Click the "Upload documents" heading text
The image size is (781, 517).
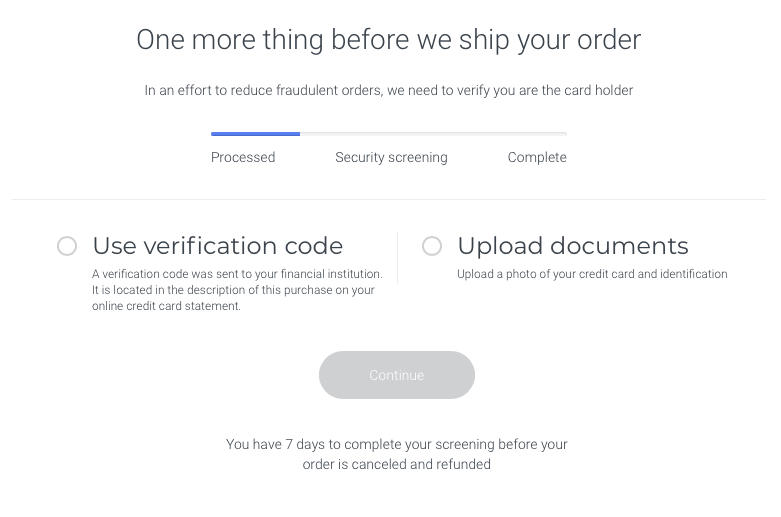[x=572, y=246]
